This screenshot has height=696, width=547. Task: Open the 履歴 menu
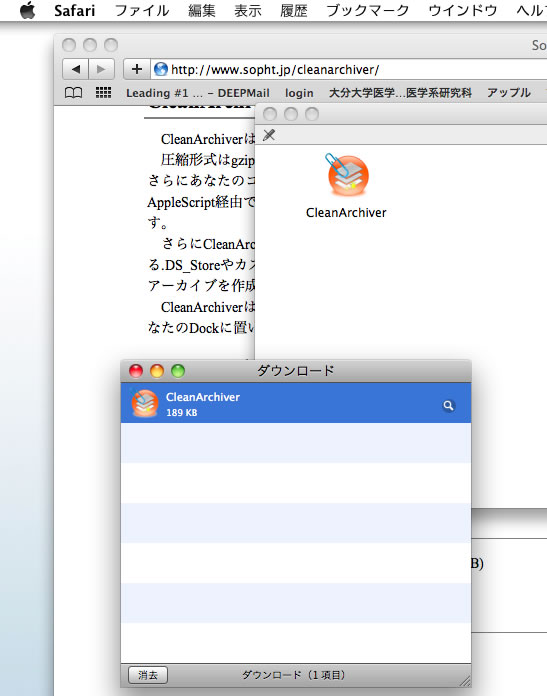[294, 10]
